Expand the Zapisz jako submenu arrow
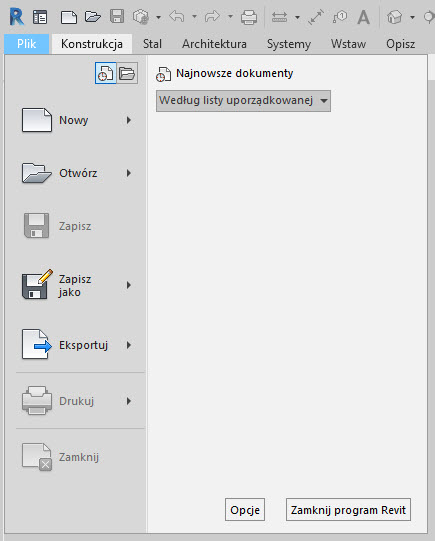Viewport: 435px width, 541px height. point(129,285)
